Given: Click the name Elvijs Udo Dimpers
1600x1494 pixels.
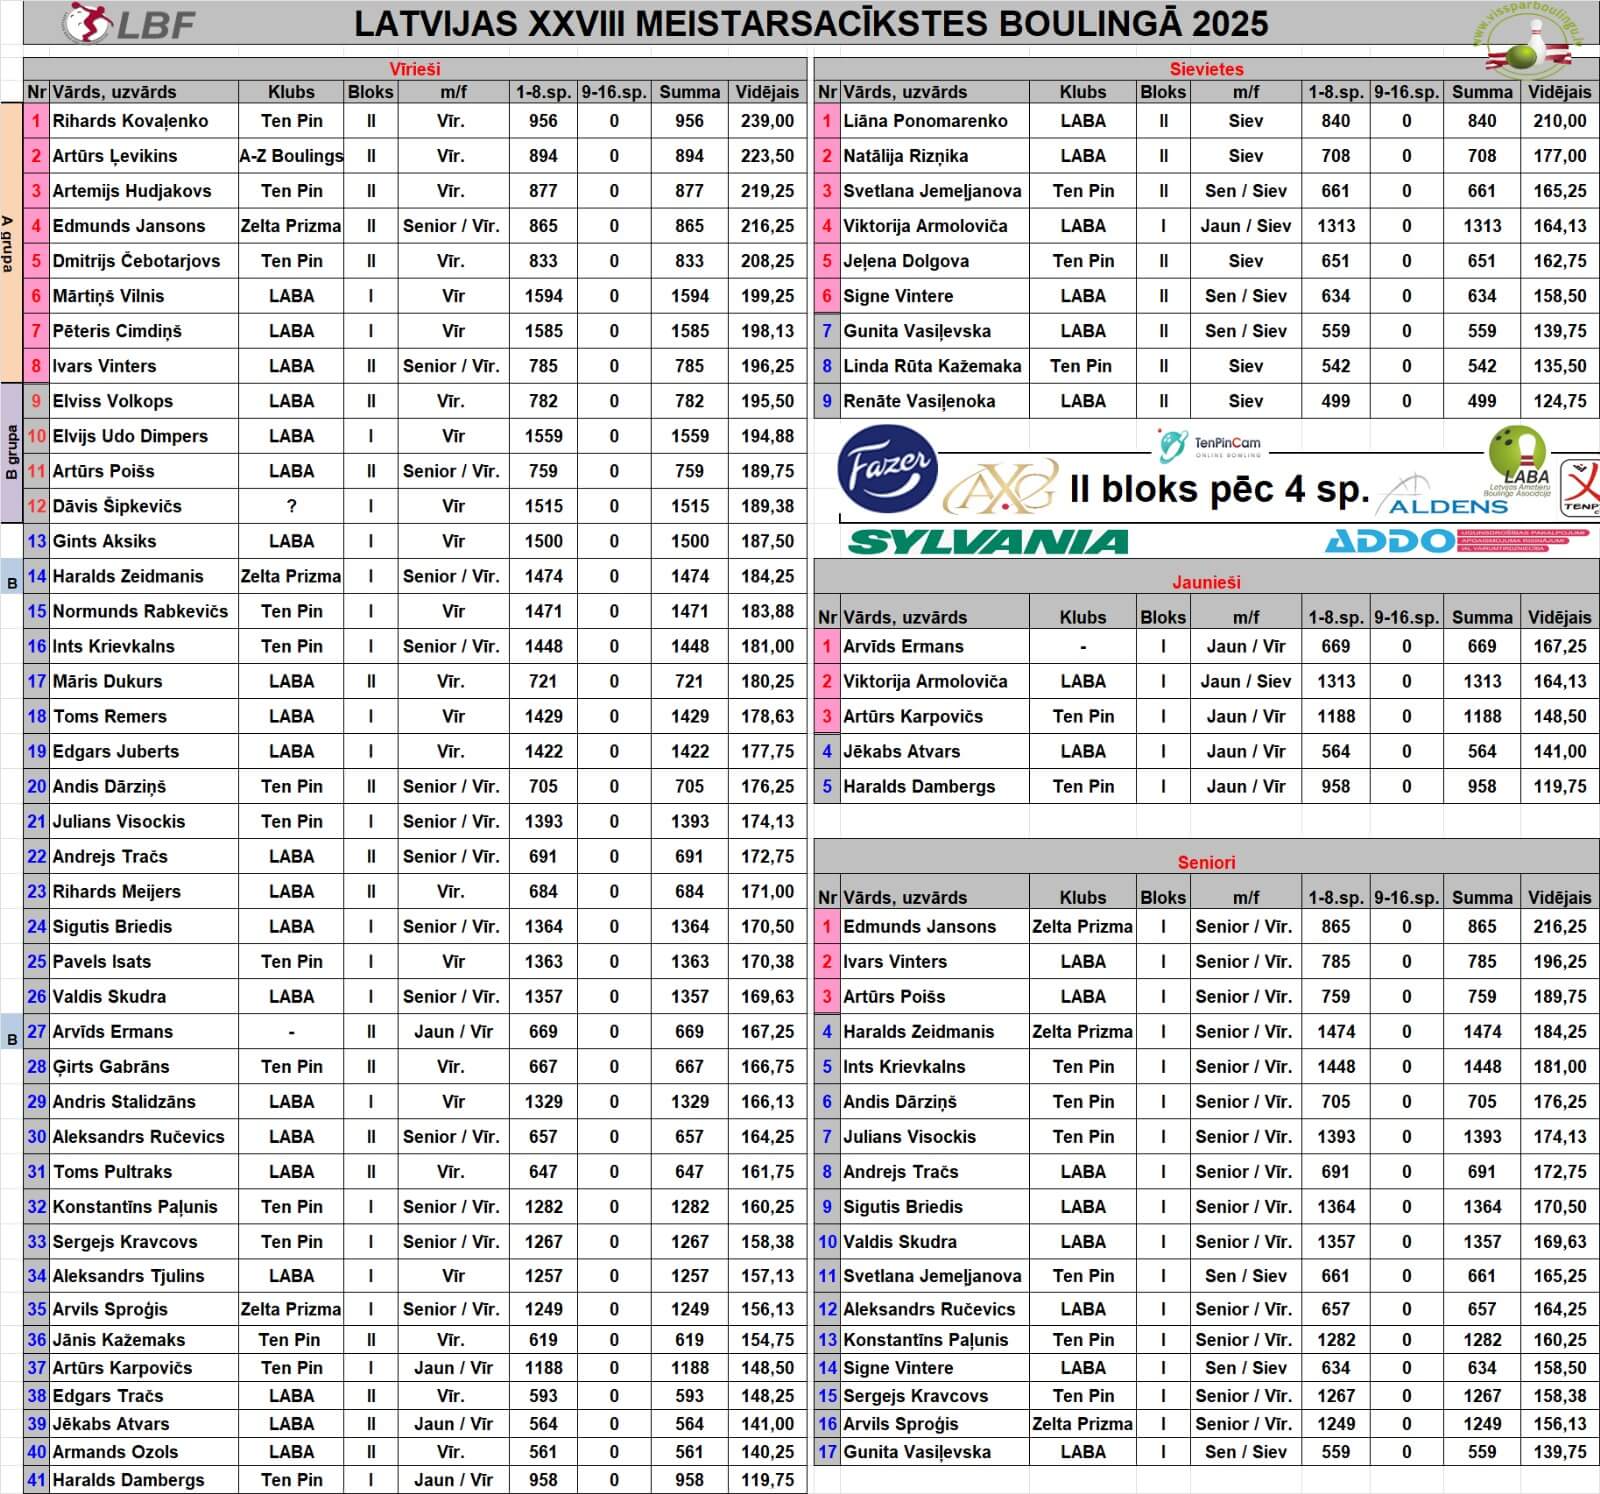Looking at the screenshot, I should (x=130, y=436).
